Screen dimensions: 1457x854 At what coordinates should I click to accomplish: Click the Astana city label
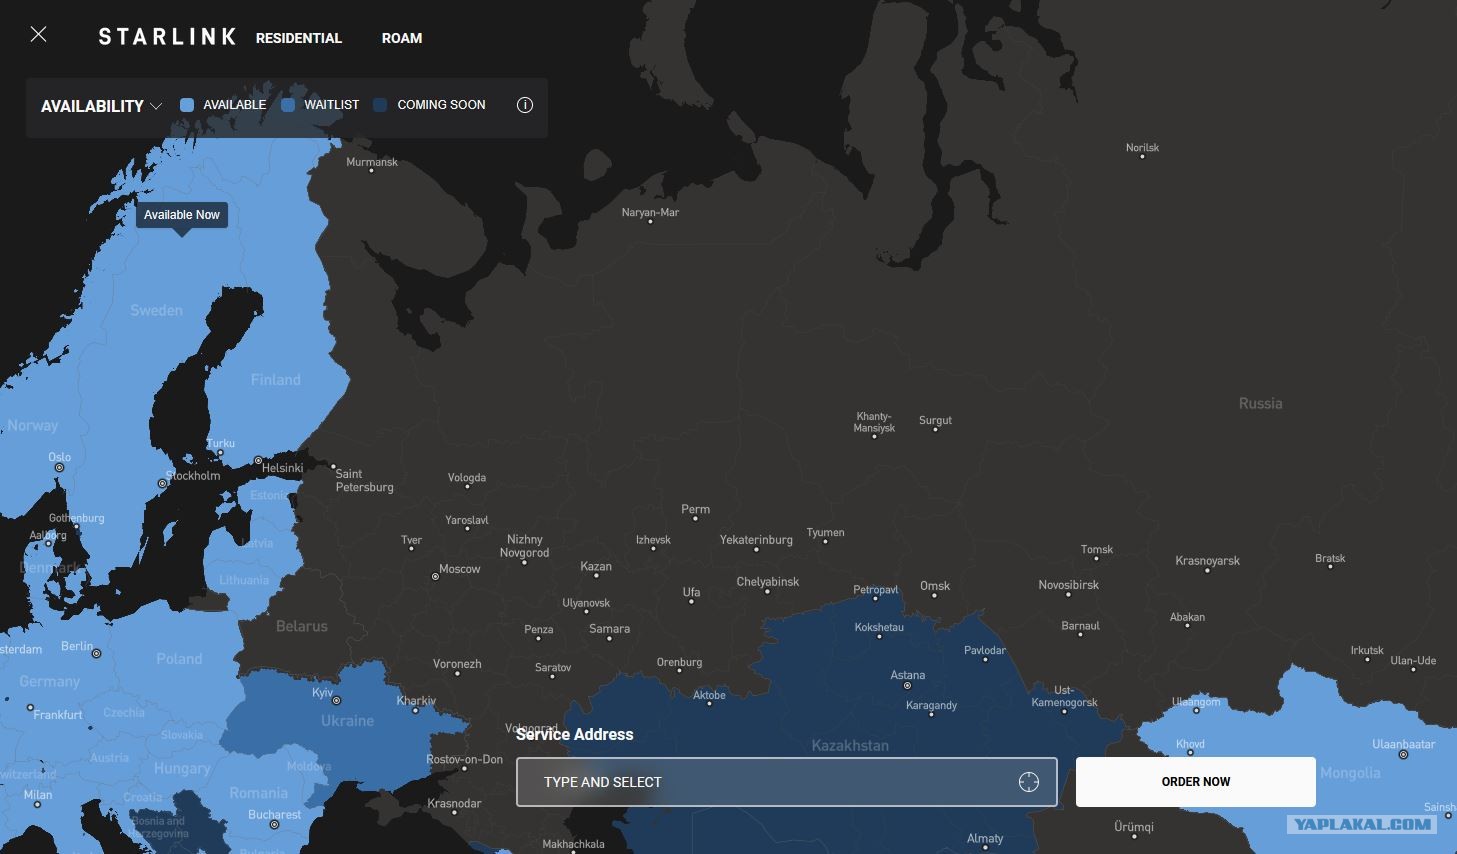[908, 676]
